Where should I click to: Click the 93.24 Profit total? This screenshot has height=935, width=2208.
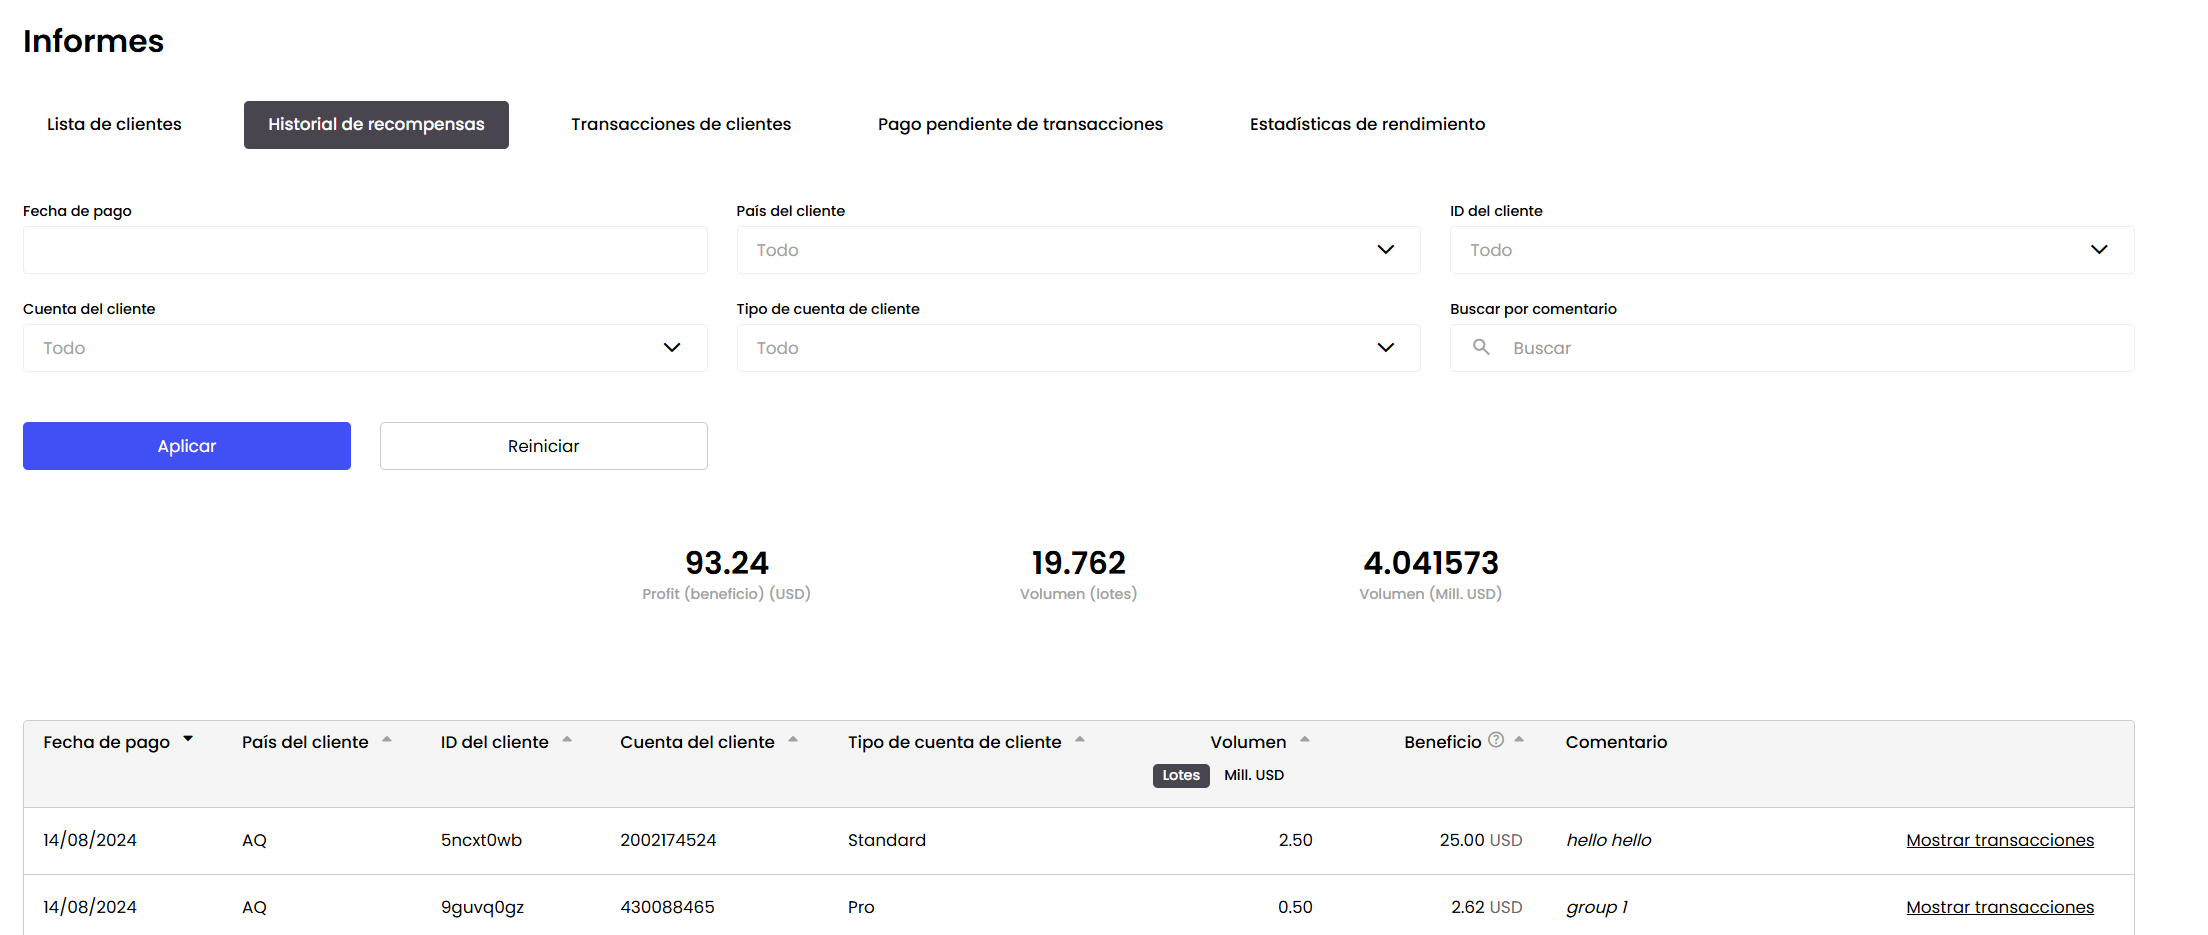point(727,563)
